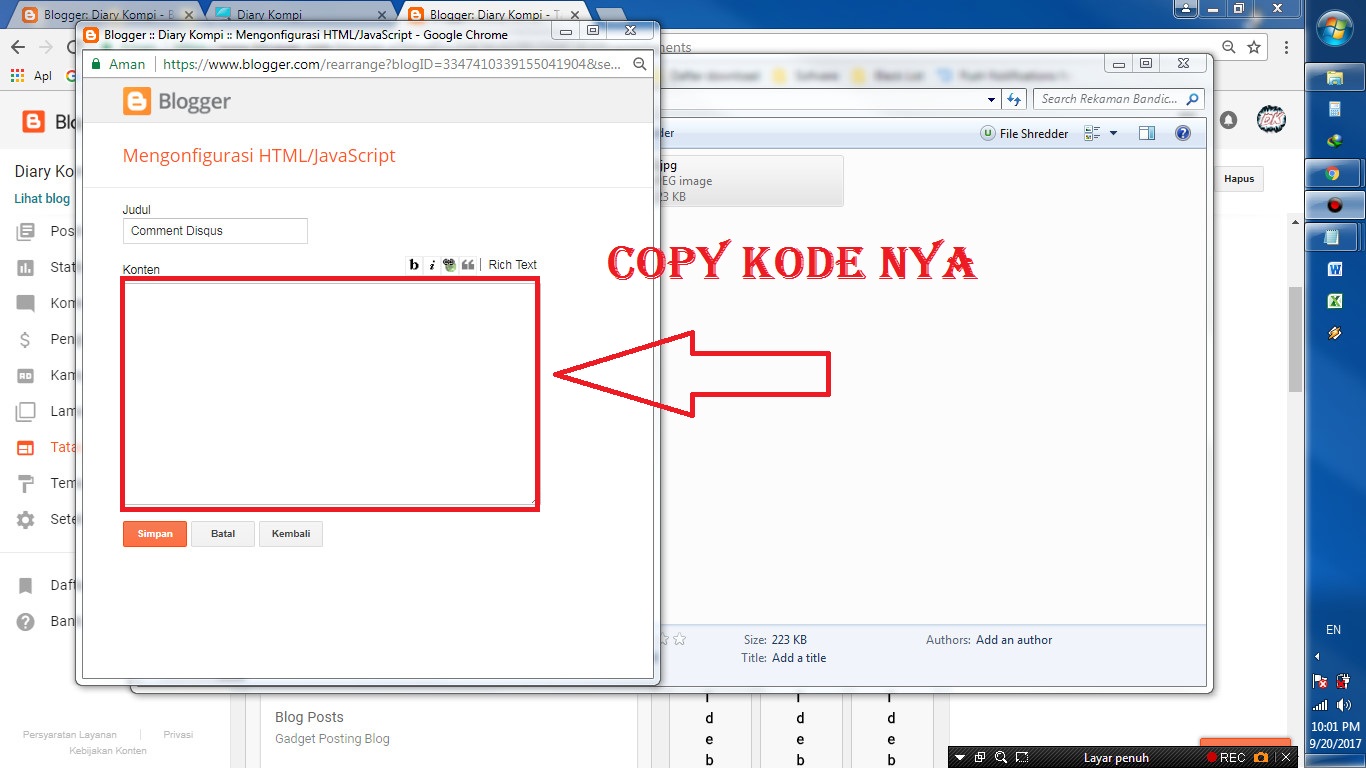The image size is (1366, 768).
Task: Open Explorer help question mark
Action: [1183, 133]
